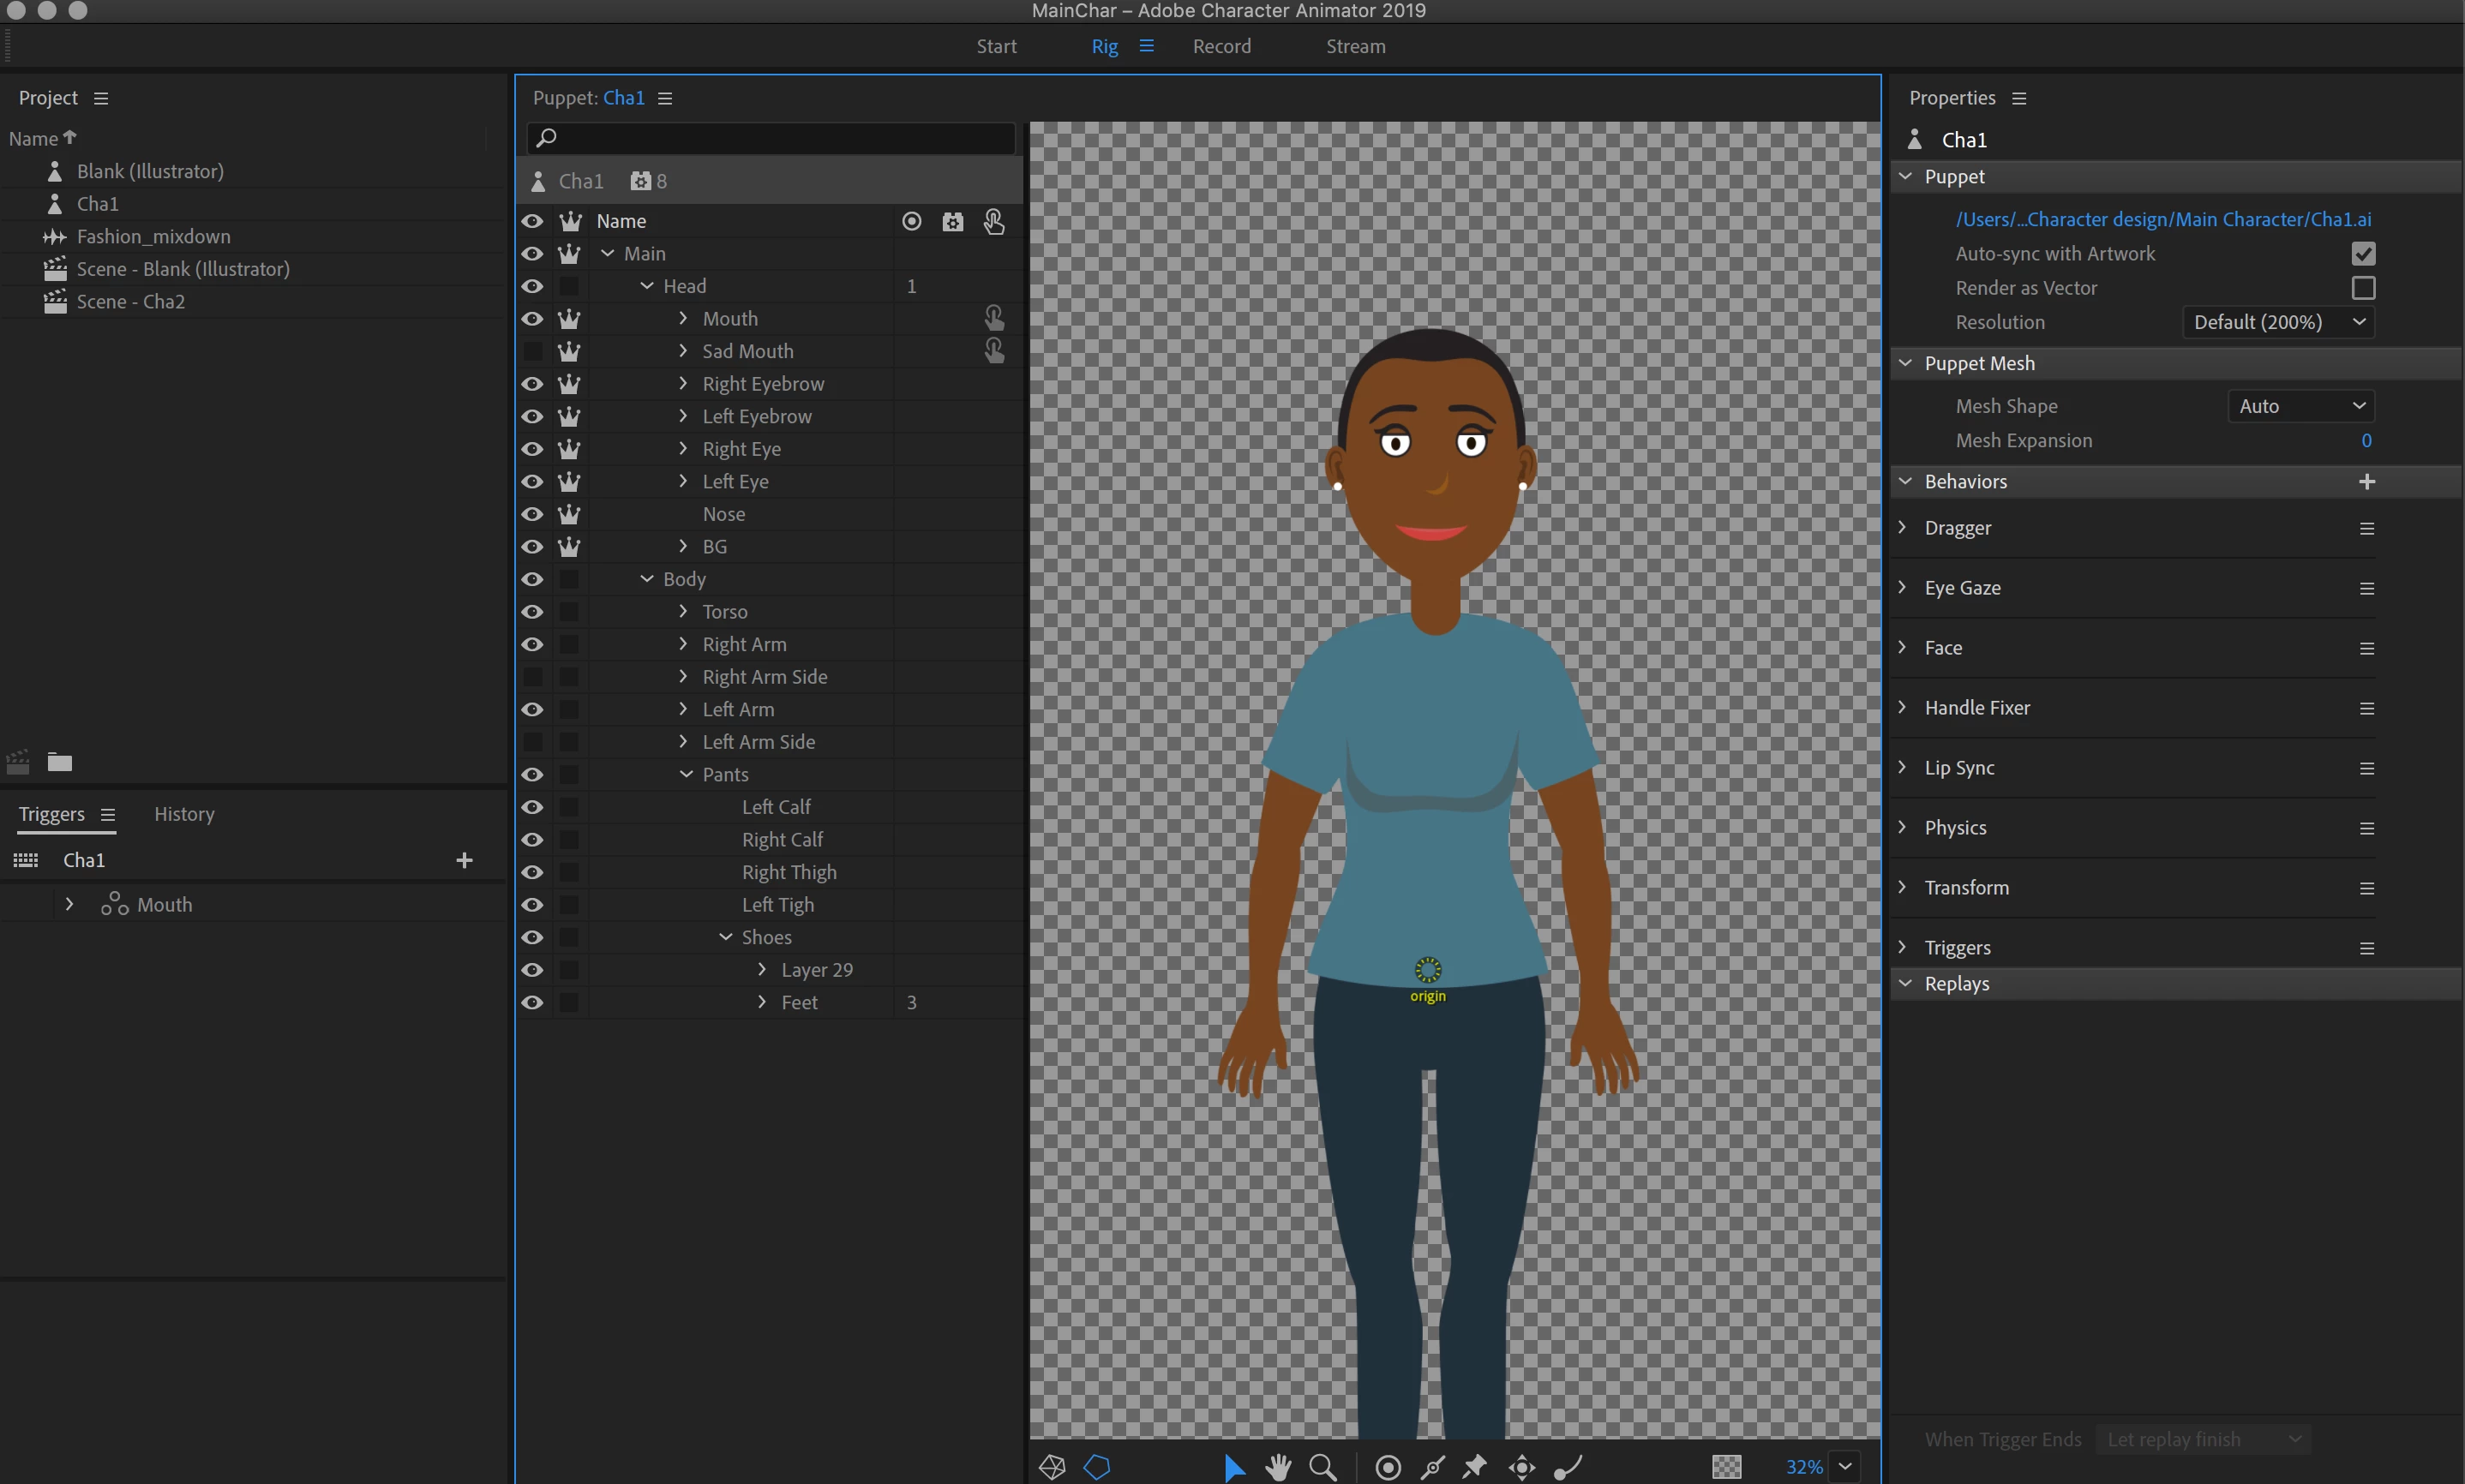Open the Cha1.ai source file link

point(2162,219)
